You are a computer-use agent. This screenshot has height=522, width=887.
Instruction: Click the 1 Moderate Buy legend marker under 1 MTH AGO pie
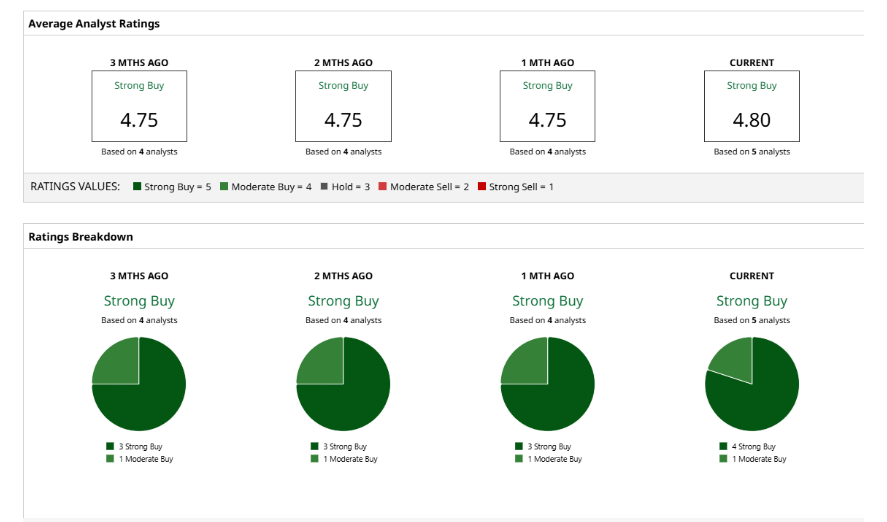coord(519,459)
